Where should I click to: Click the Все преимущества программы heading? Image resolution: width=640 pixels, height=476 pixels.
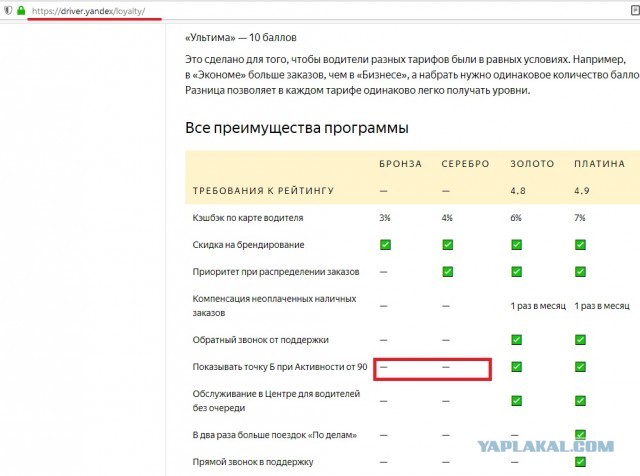click(297, 128)
